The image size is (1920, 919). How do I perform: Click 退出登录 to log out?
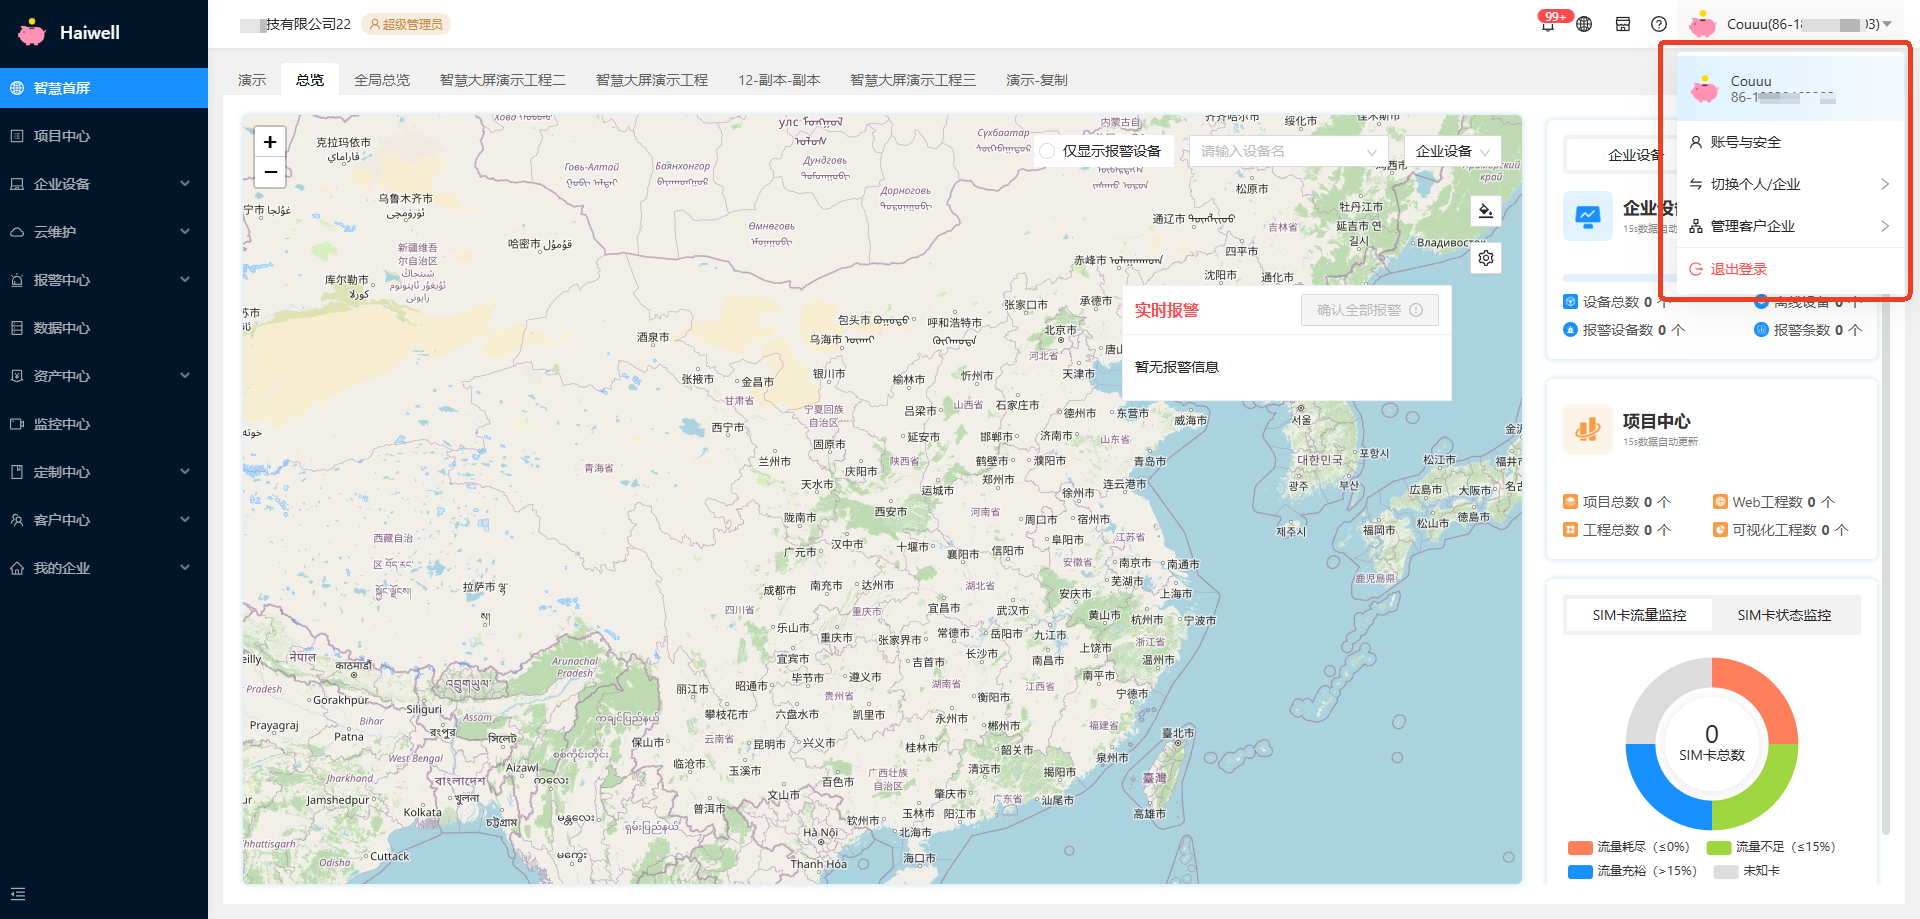[1738, 269]
